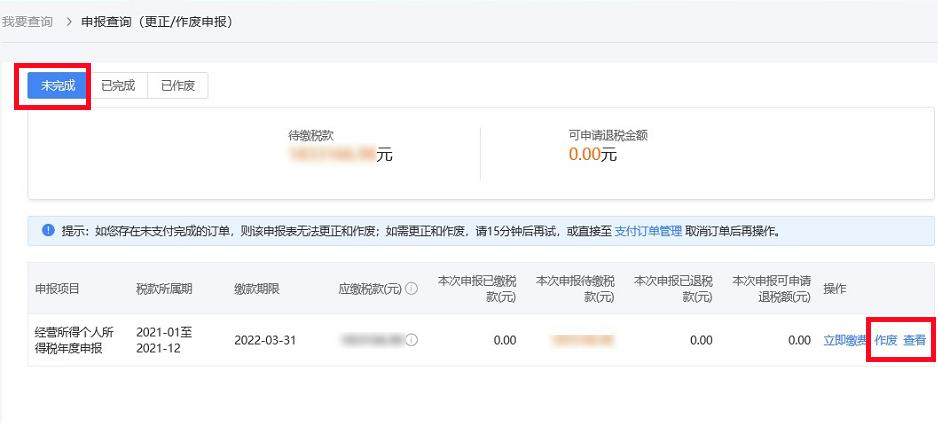Viewport: 938px width, 423px height.
Task: Click the 2022-03-31 deadline cell
Action: (263, 340)
